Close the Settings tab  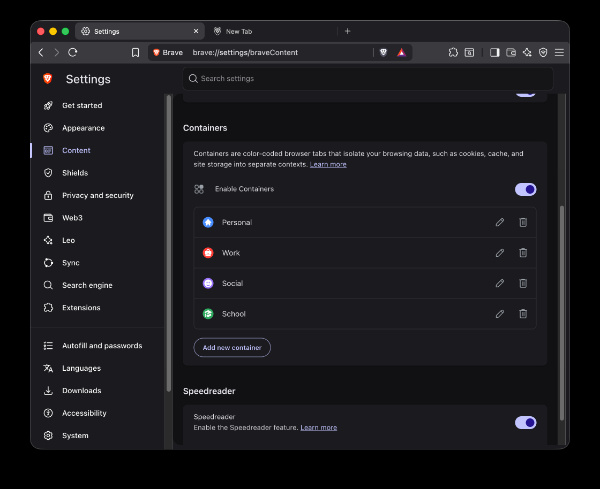[196, 31]
